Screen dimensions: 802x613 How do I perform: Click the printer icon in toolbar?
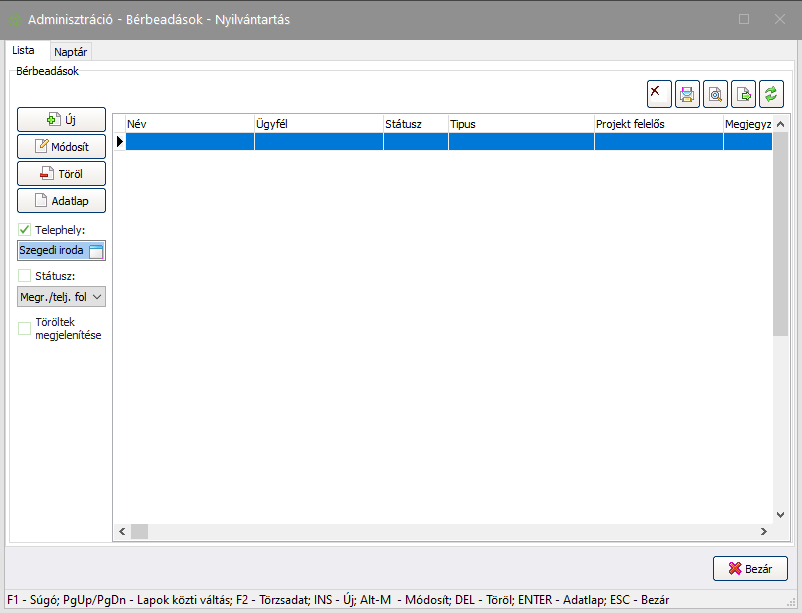point(687,93)
